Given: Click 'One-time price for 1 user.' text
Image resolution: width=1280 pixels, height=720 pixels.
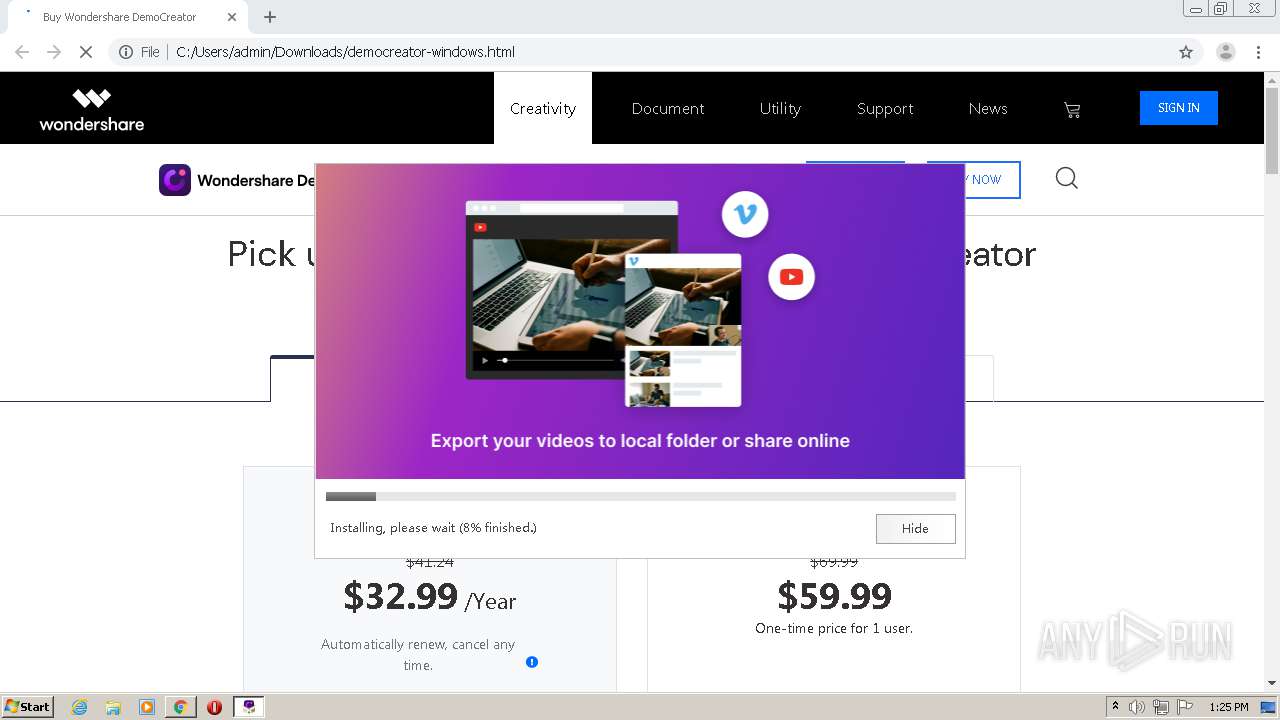Looking at the screenshot, I should 834,629.
